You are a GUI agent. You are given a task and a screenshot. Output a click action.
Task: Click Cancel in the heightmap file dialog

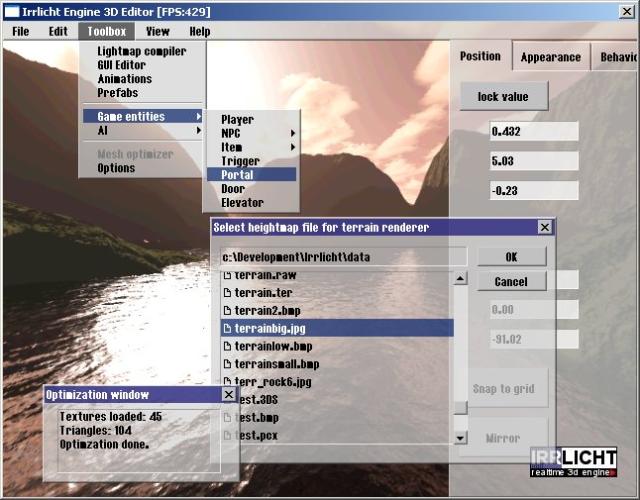point(511,282)
